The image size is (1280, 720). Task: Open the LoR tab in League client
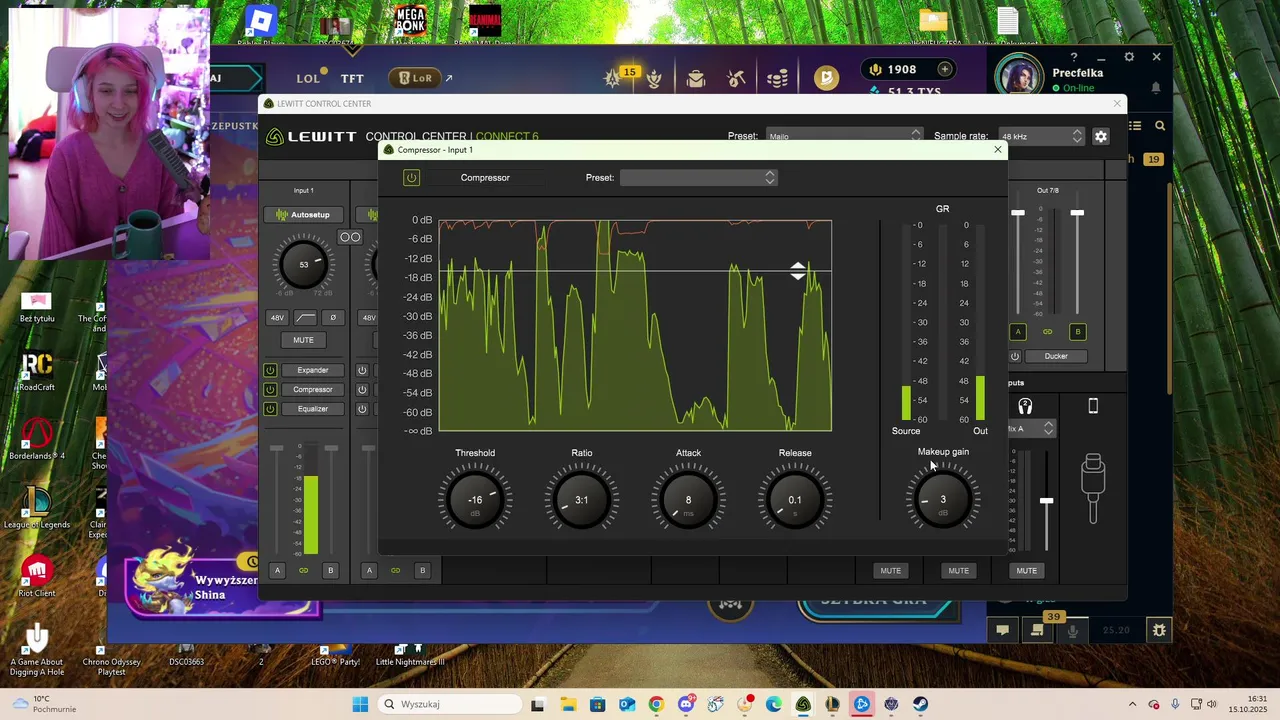415,78
